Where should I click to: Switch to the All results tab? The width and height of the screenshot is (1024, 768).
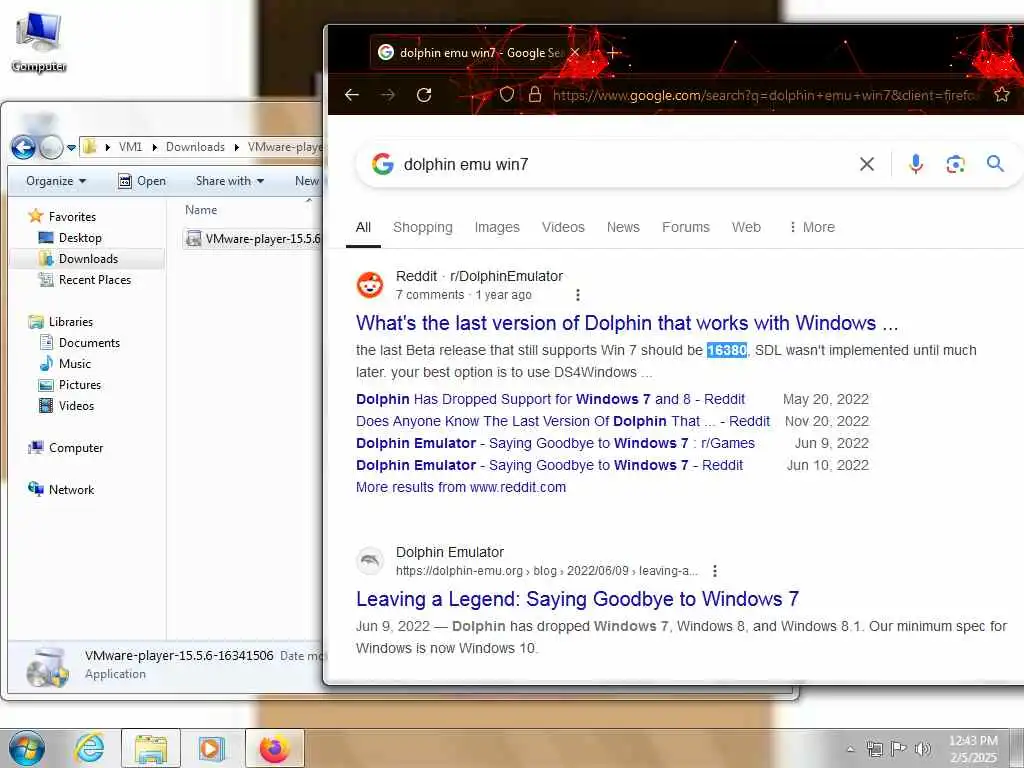(363, 227)
